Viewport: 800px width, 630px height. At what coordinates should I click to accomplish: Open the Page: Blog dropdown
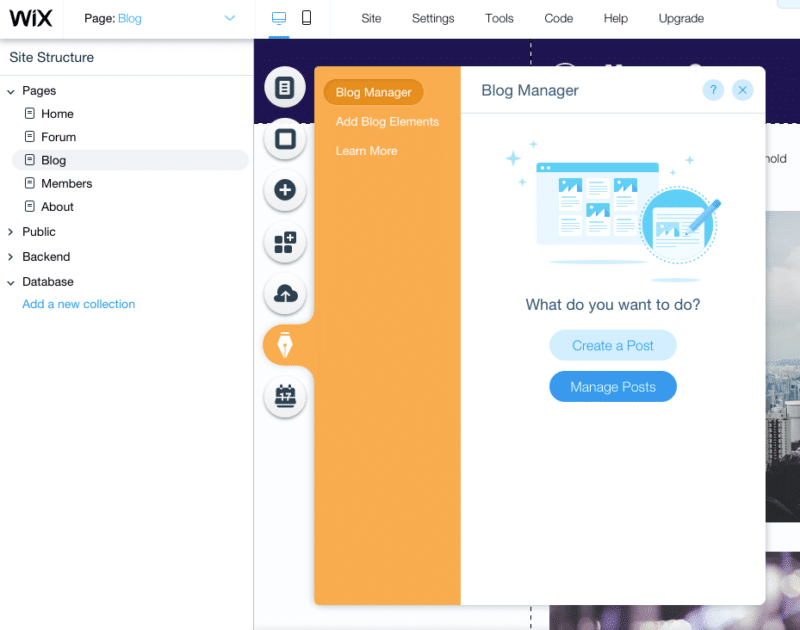(x=159, y=18)
